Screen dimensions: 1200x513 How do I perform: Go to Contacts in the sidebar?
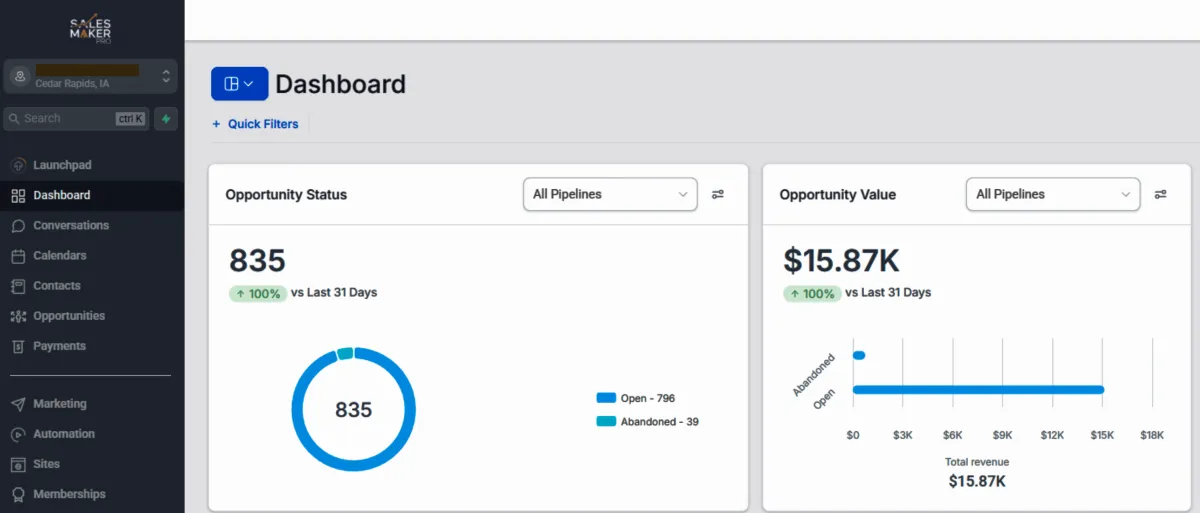(56, 286)
